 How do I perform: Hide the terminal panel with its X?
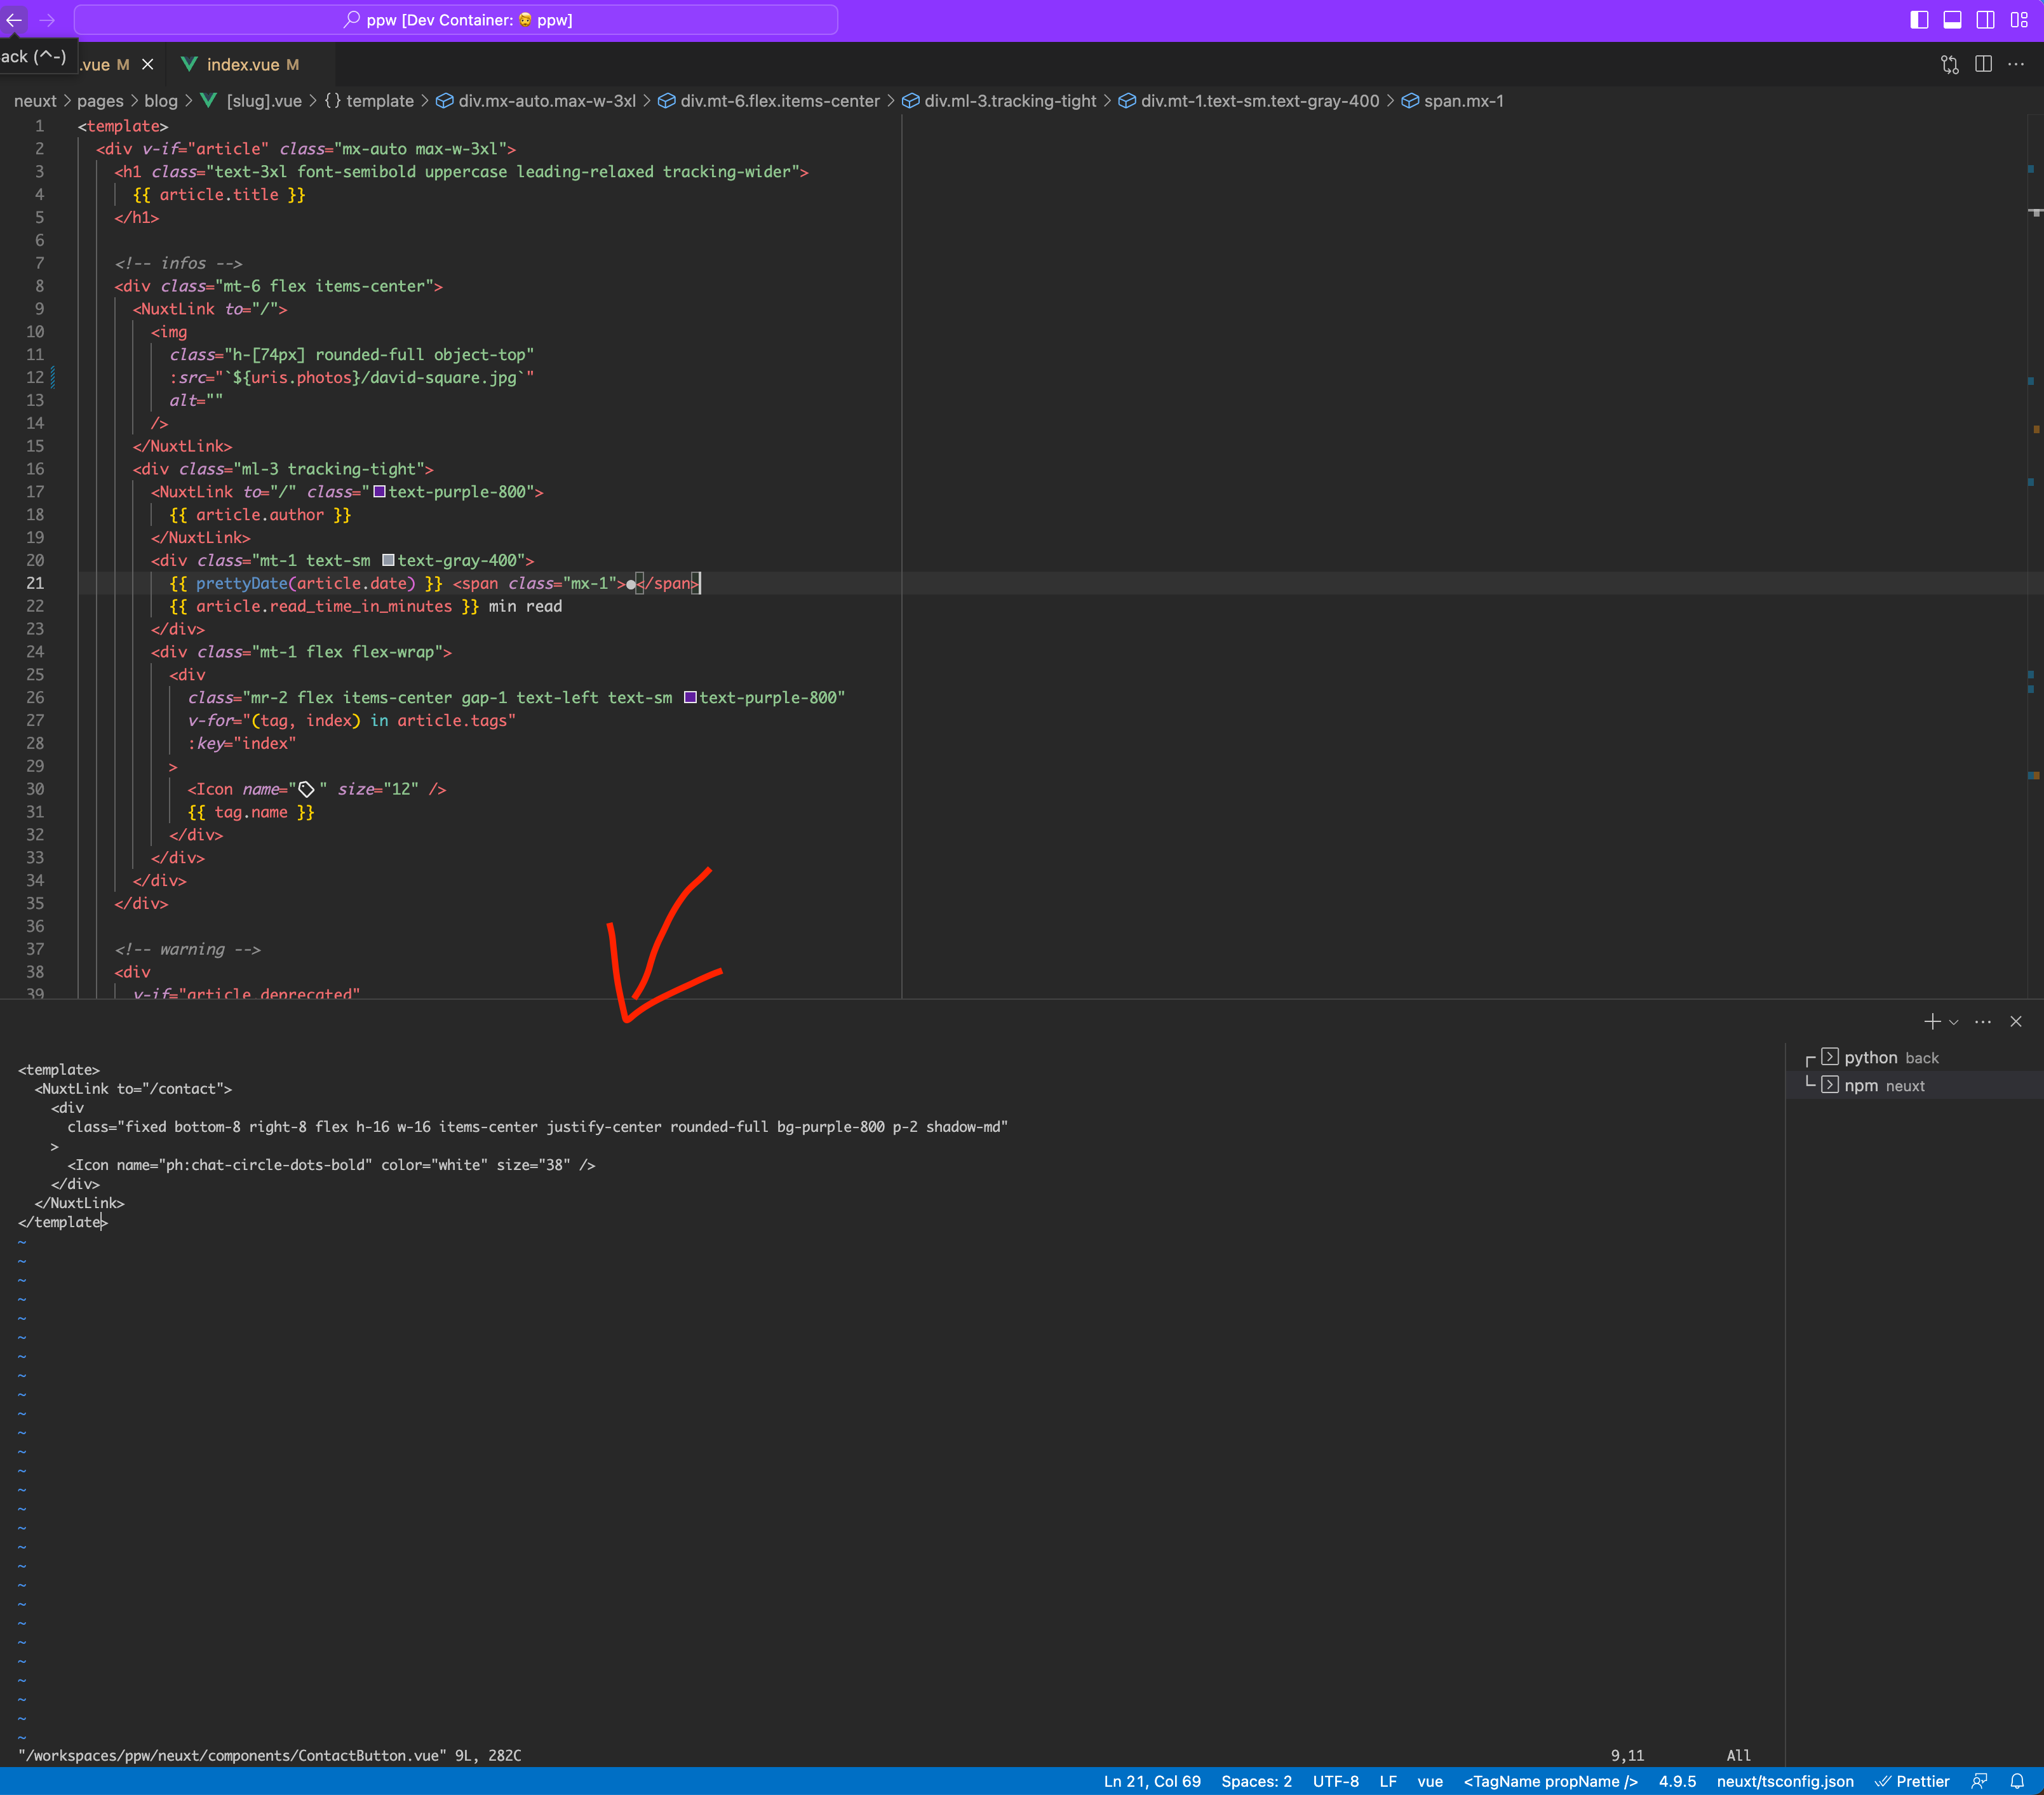(2016, 1021)
